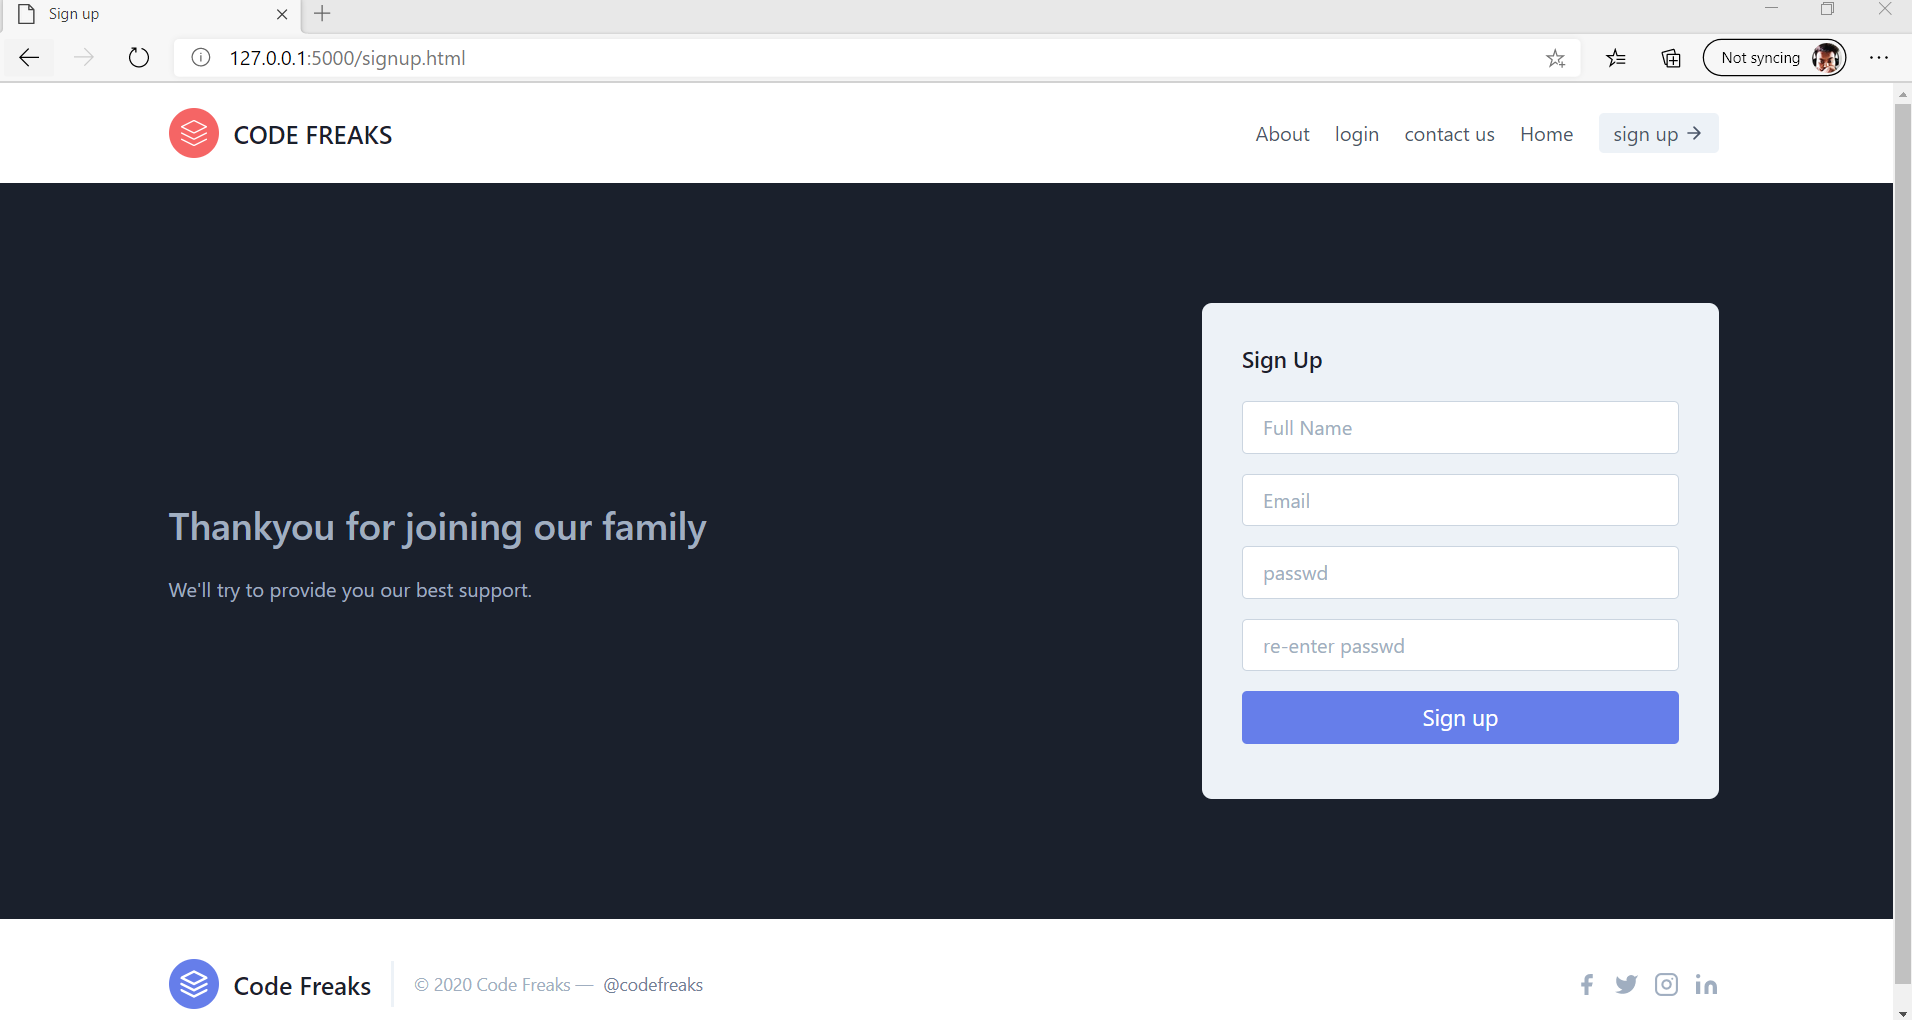Click the back navigation arrow
Screen dimensions: 1912x1020
pyautogui.click(x=29, y=57)
